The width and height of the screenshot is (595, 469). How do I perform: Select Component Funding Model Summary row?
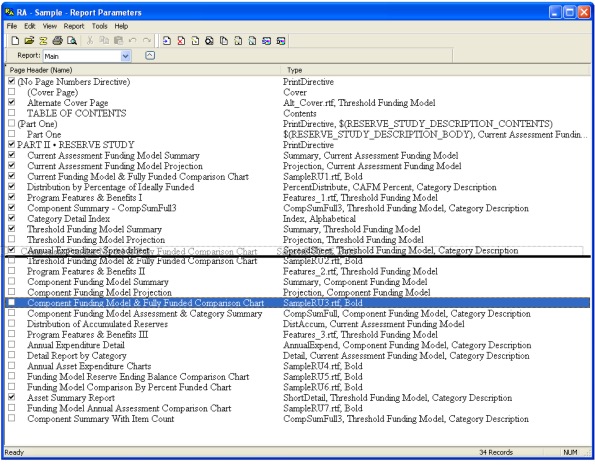click(x=298, y=282)
